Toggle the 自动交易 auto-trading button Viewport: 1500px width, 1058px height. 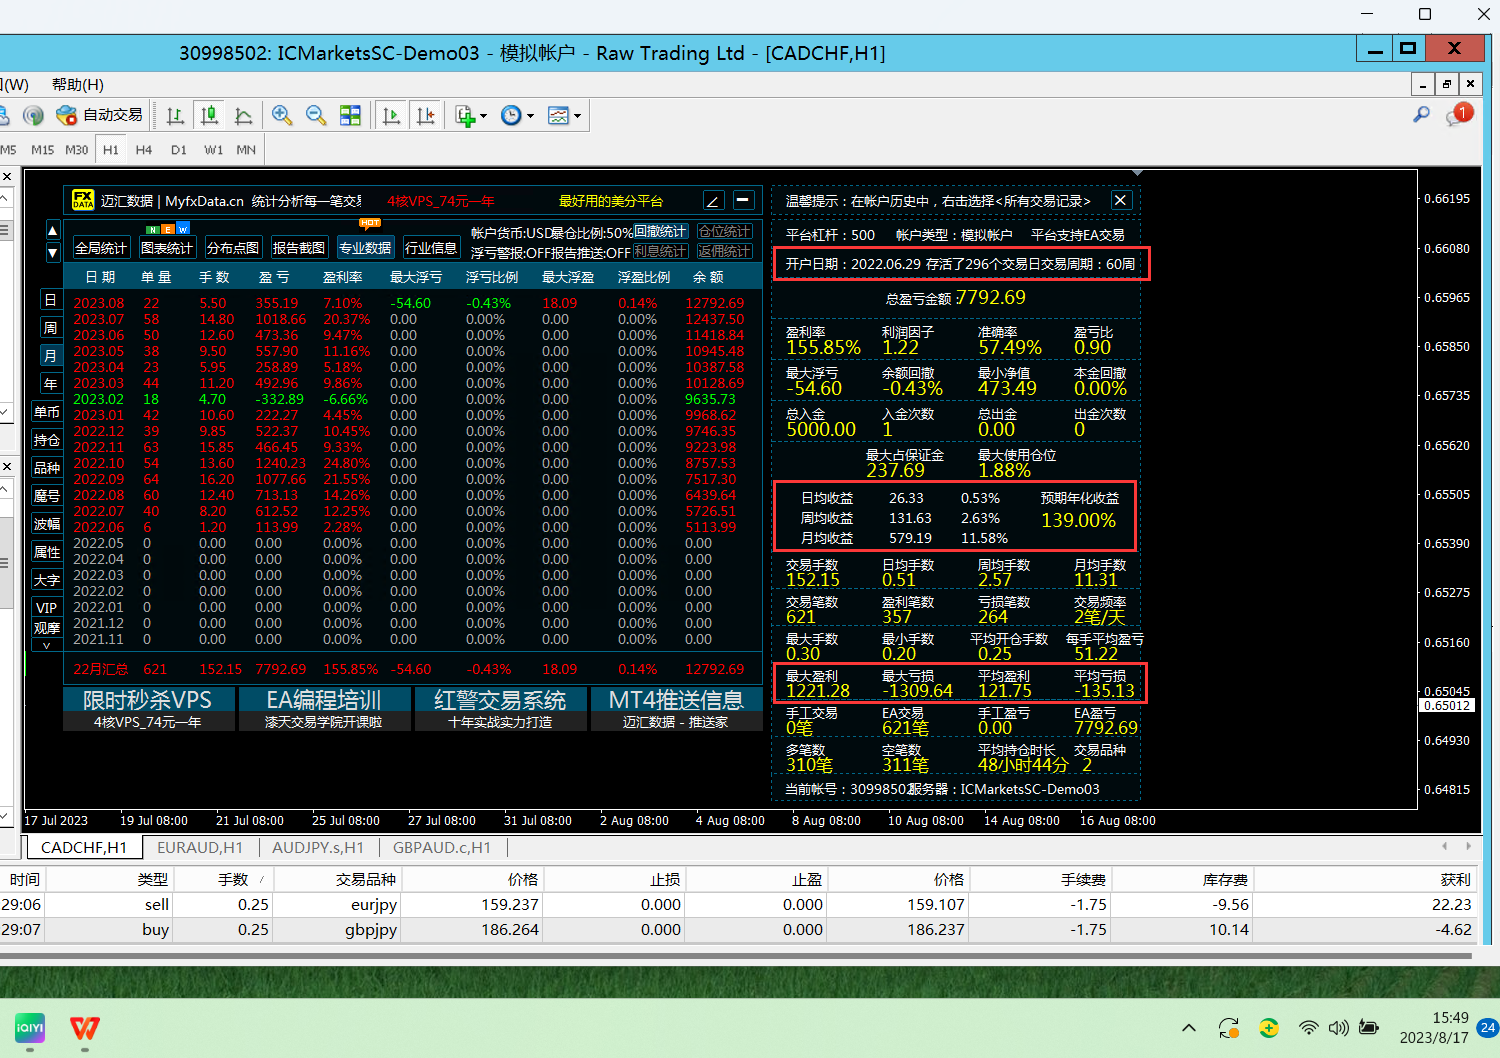(100, 115)
